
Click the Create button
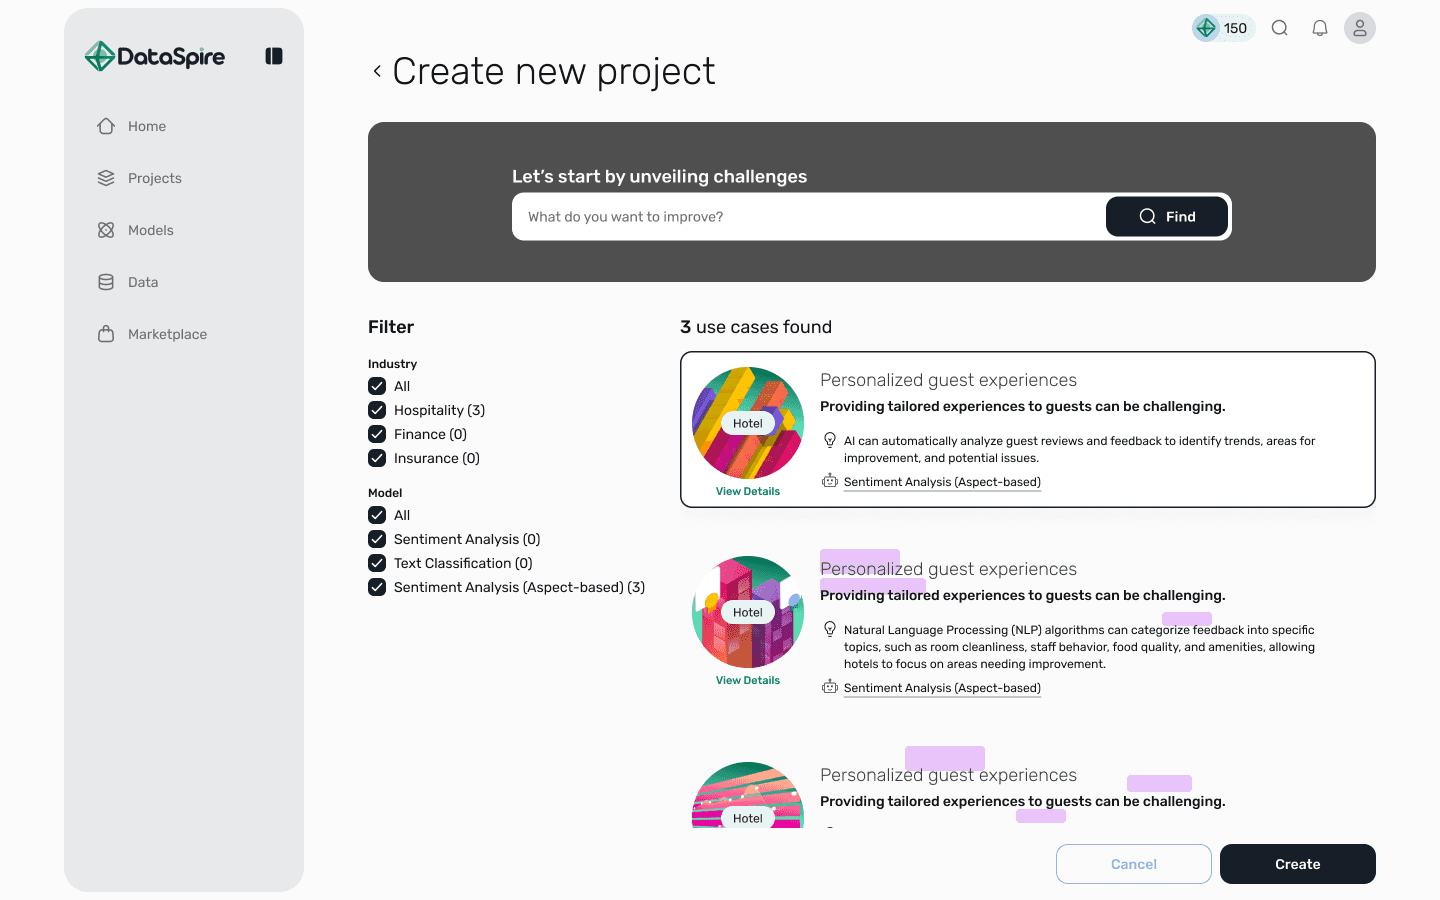click(x=1298, y=864)
